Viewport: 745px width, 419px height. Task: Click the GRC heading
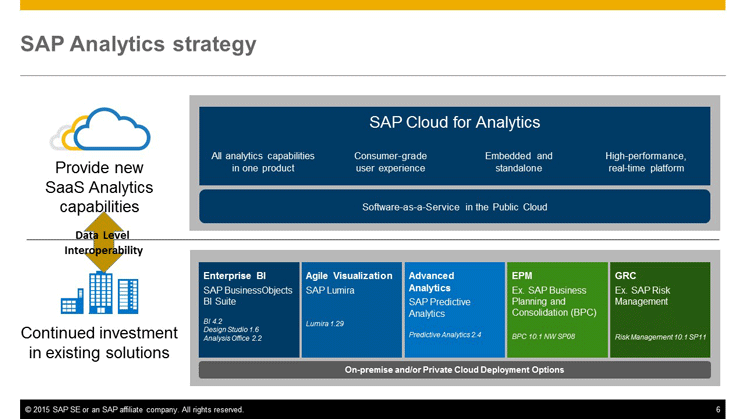coord(625,276)
